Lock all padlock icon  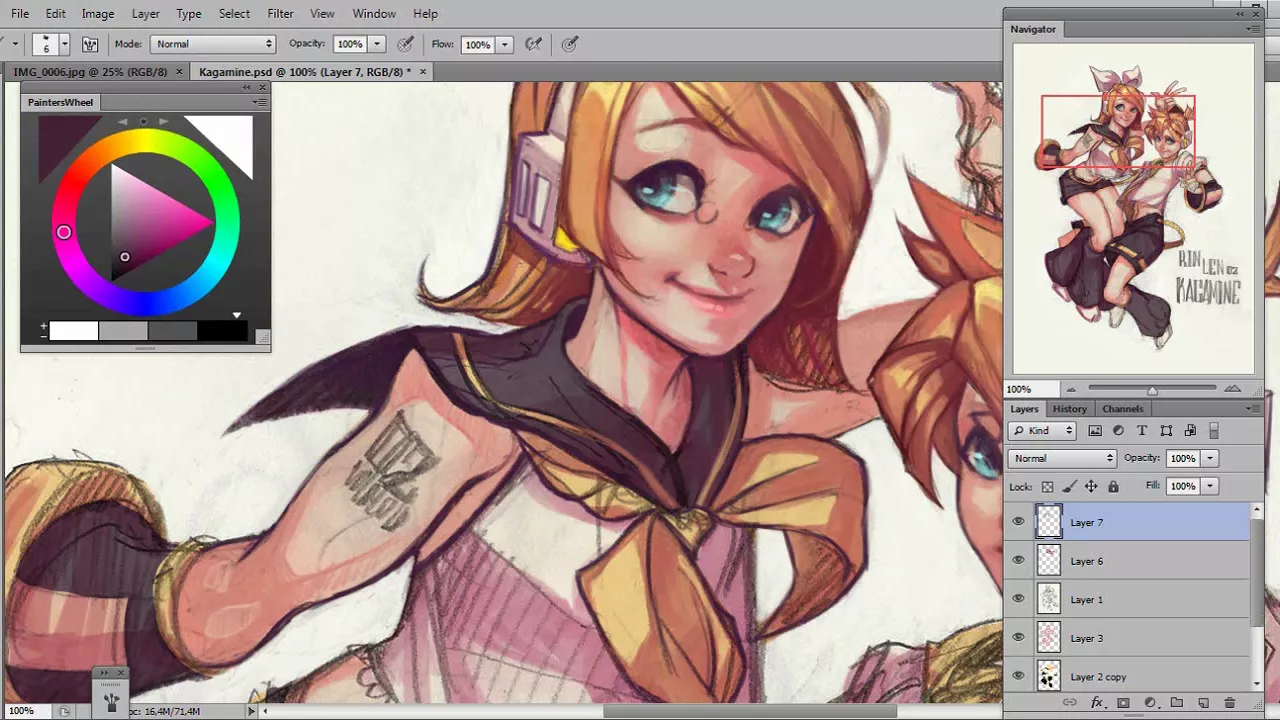pyautogui.click(x=1113, y=487)
